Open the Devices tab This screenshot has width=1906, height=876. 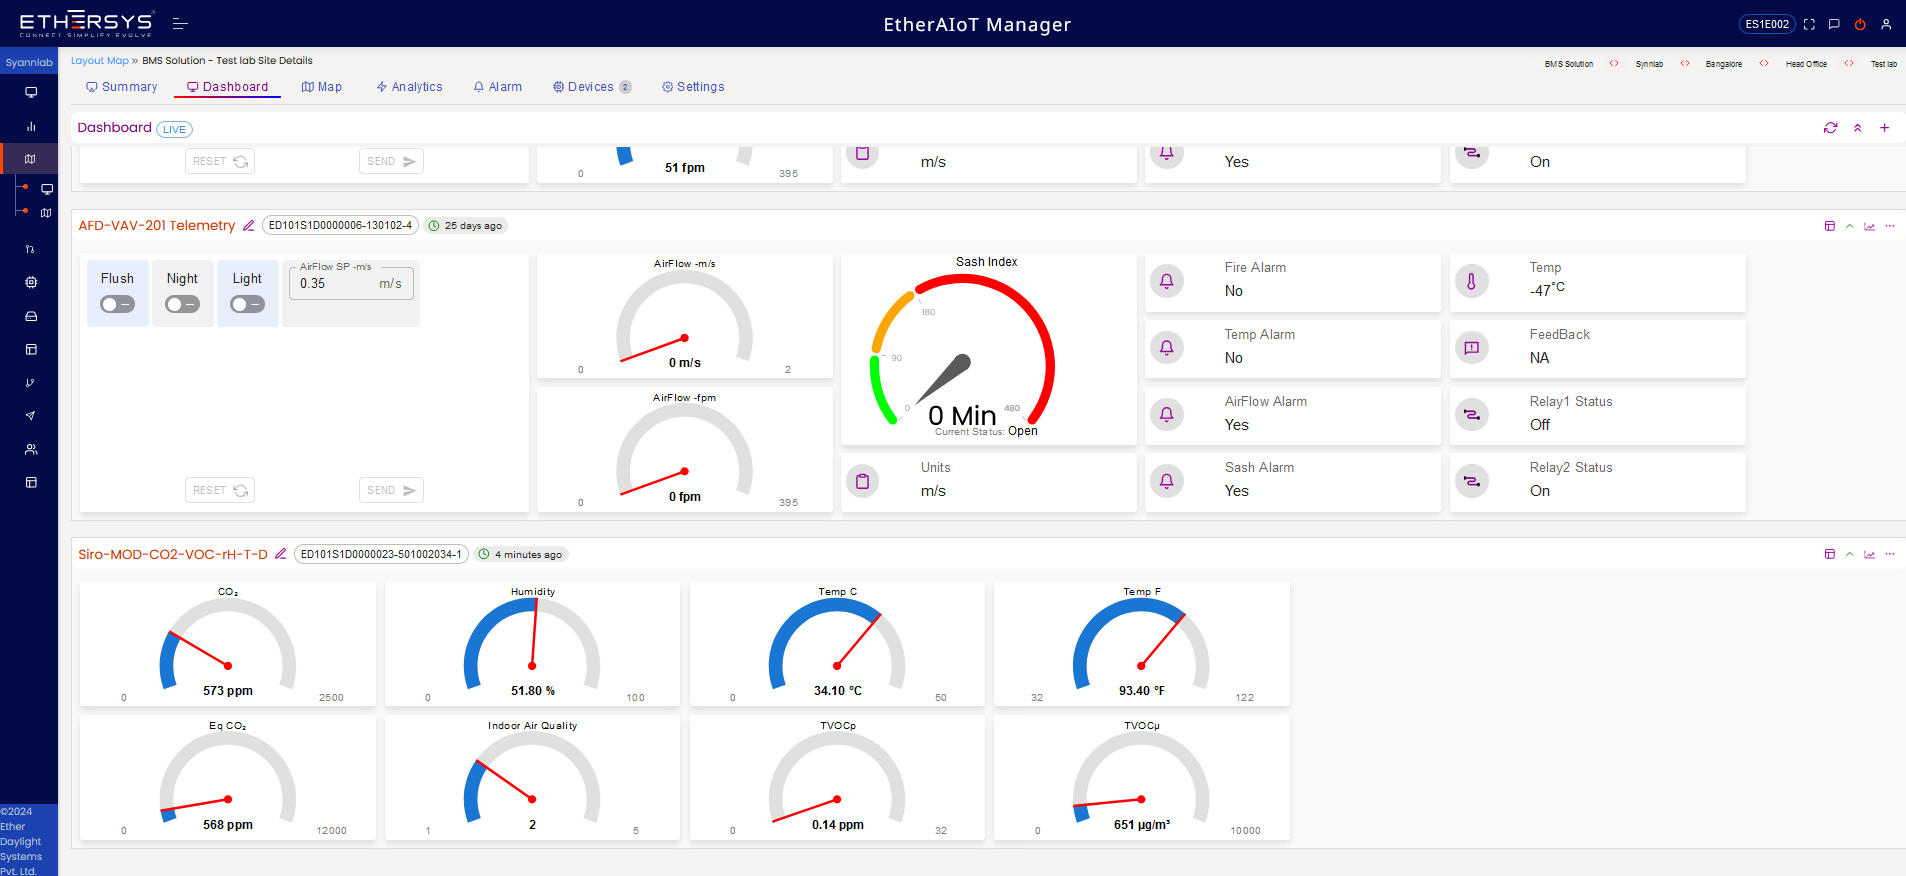tap(592, 87)
